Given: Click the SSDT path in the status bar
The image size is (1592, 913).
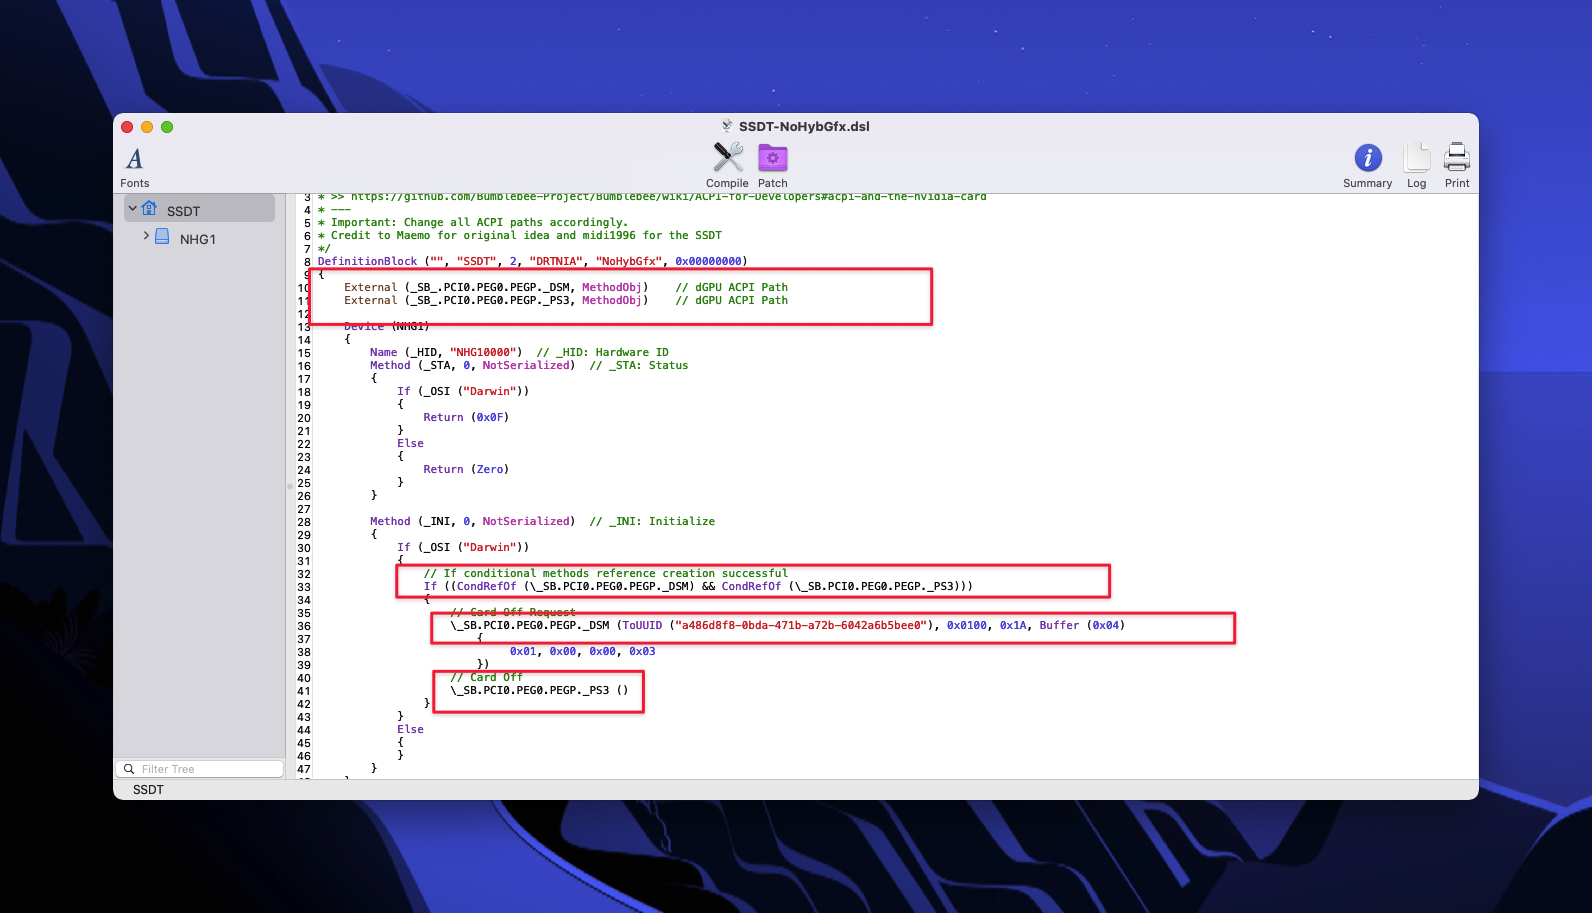Looking at the screenshot, I should pyautogui.click(x=148, y=790).
